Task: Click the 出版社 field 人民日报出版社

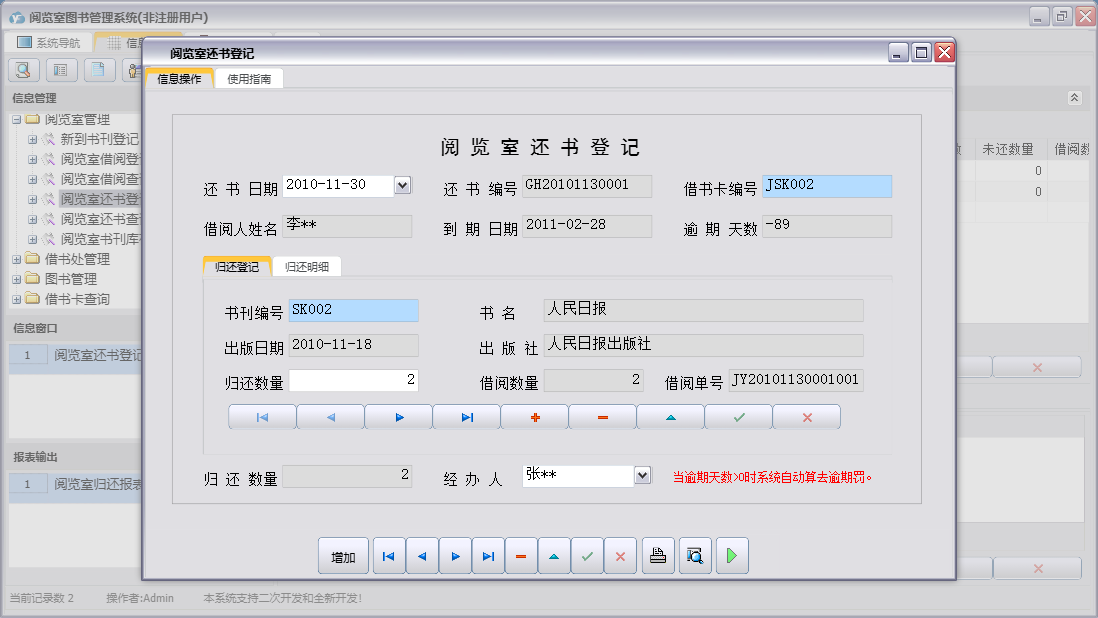Action: tap(704, 345)
